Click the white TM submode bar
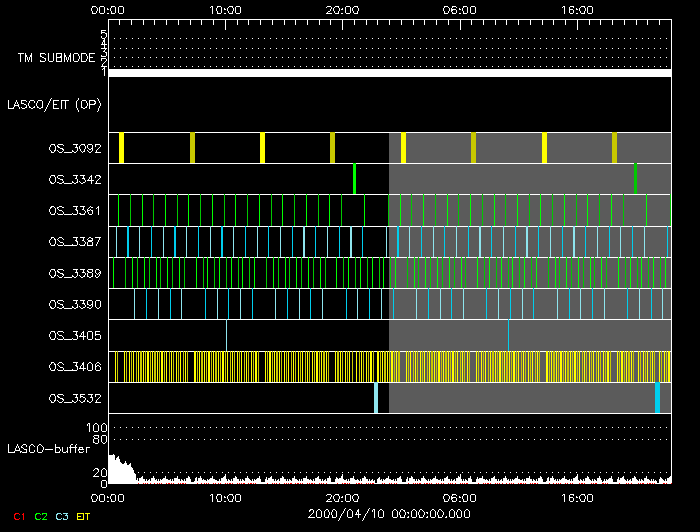The image size is (700, 532). (389, 73)
